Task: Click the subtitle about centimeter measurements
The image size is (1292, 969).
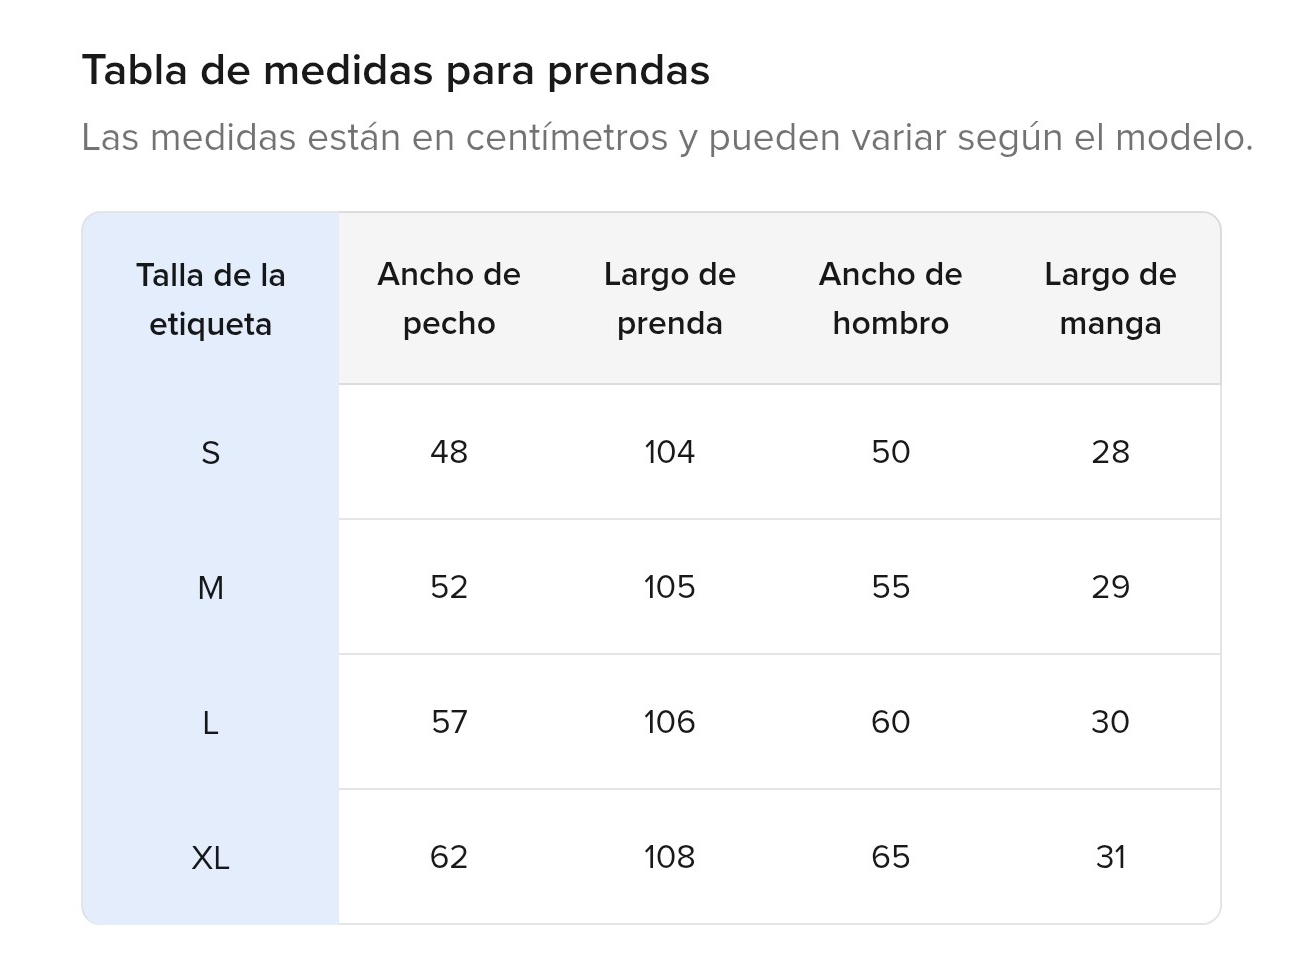Action: [666, 137]
